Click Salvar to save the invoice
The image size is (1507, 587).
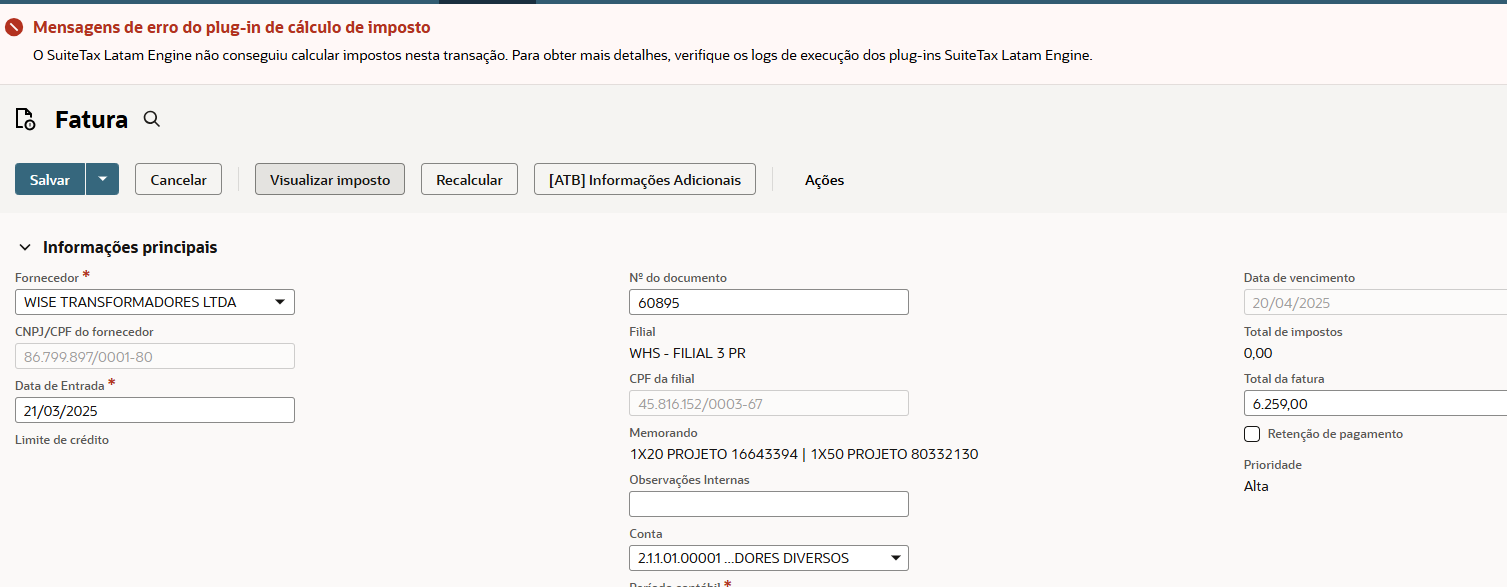pyautogui.click(x=50, y=180)
